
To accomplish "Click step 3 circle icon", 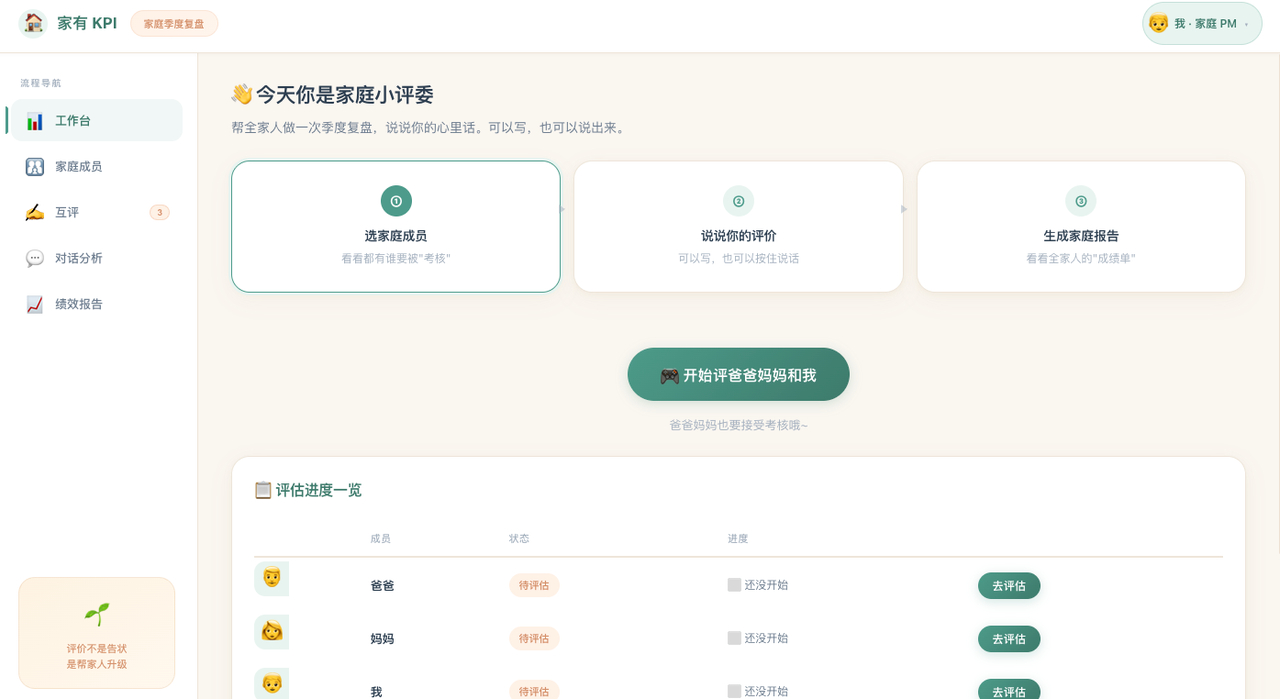I will (x=1081, y=201).
